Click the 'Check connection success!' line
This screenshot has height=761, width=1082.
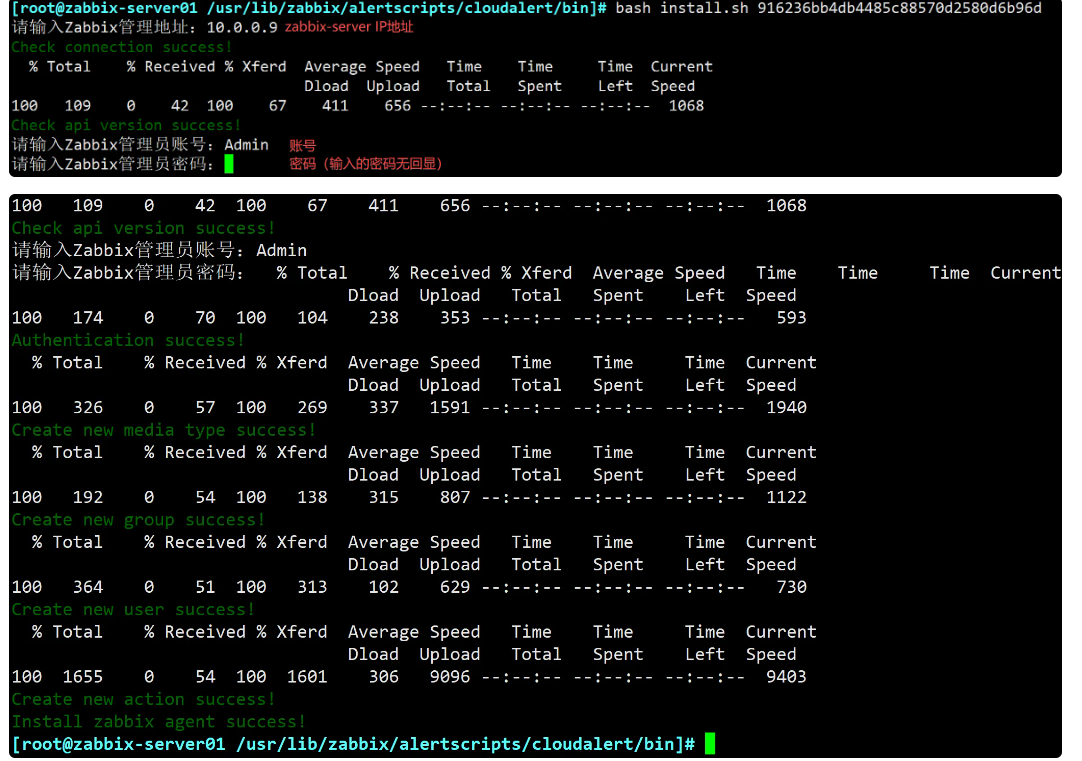122,47
